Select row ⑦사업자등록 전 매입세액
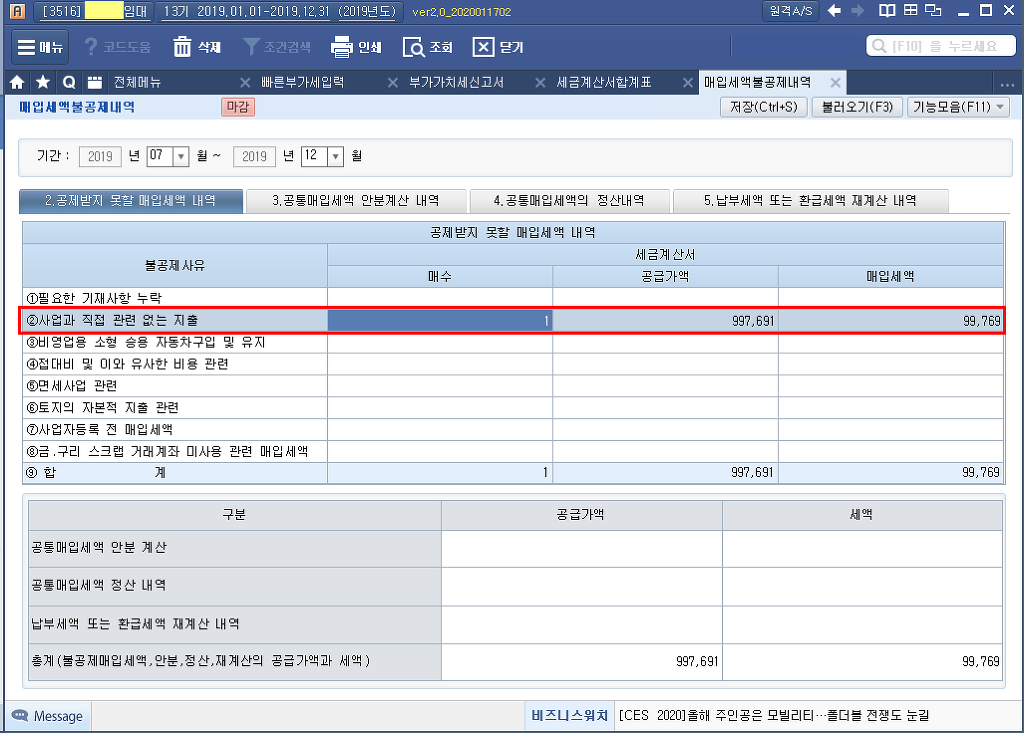 pyautogui.click(x=513, y=430)
